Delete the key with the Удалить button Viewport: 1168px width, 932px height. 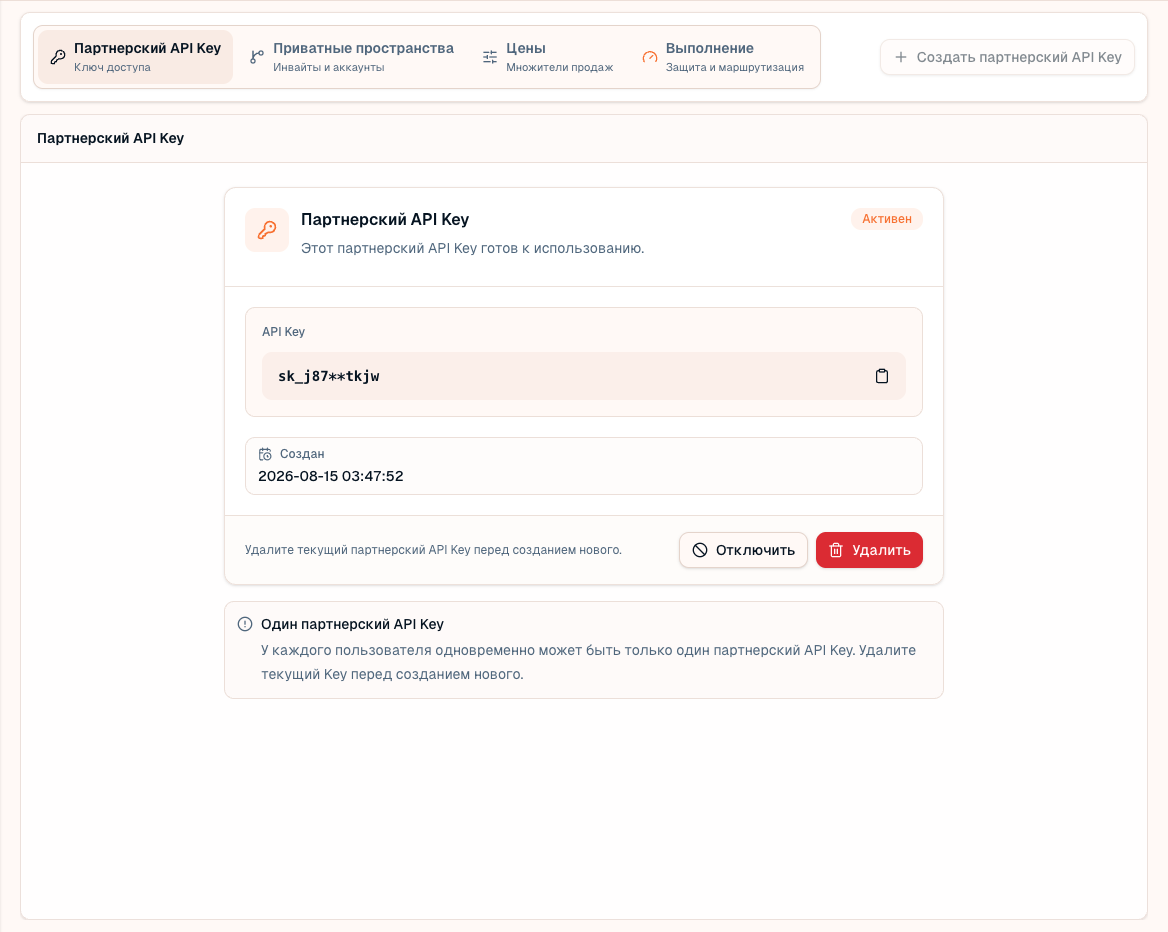(x=869, y=550)
